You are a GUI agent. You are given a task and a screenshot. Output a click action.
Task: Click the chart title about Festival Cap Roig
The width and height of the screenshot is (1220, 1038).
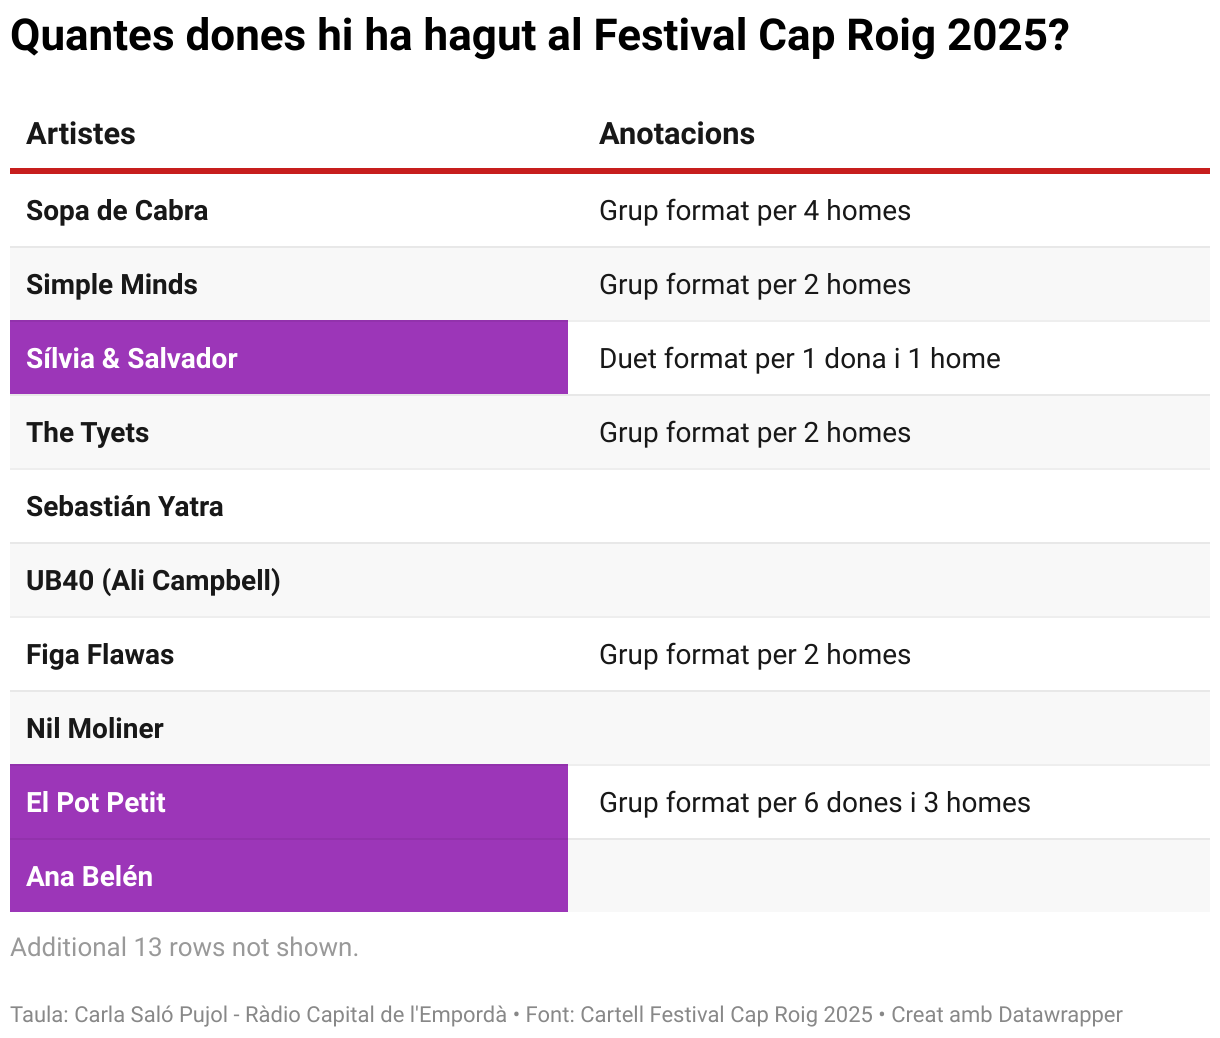click(539, 36)
